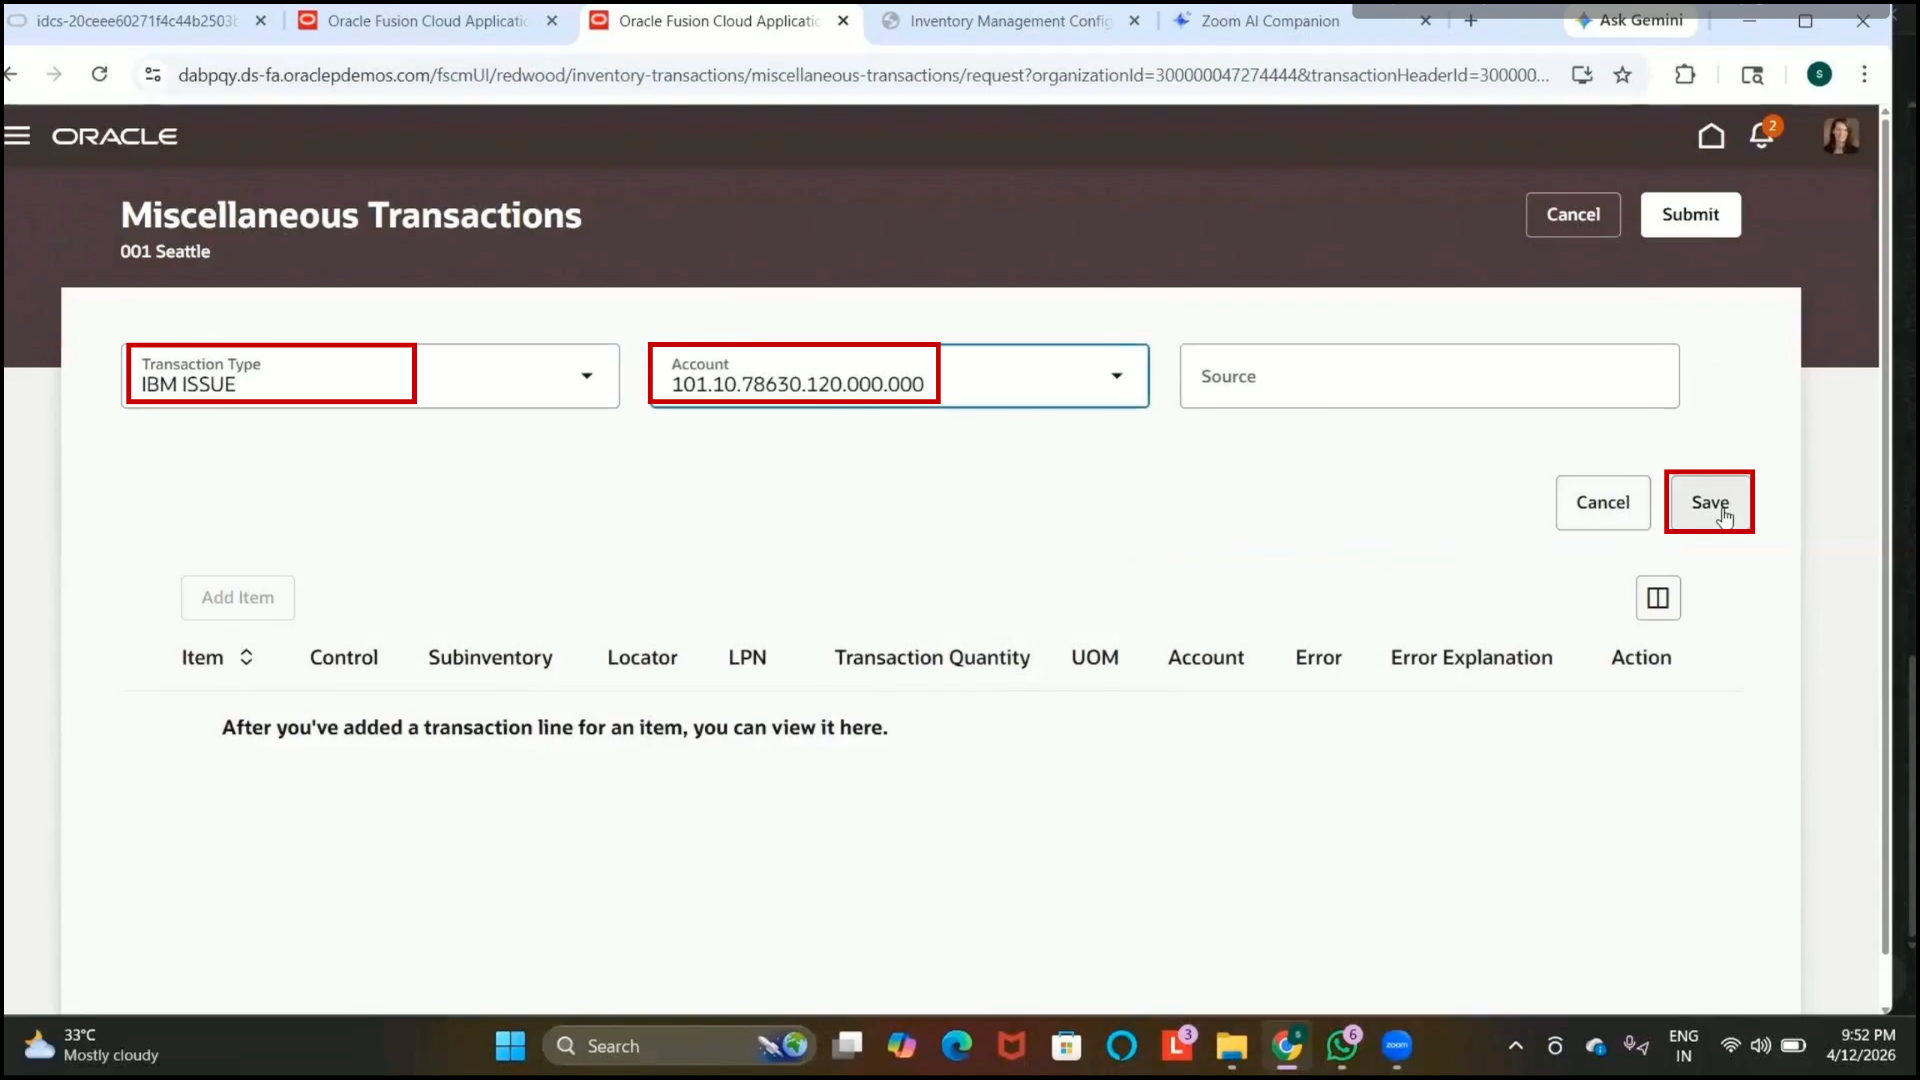Click the Oracle logo
This screenshot has height=1080, width=1920.
coord(115,136)
